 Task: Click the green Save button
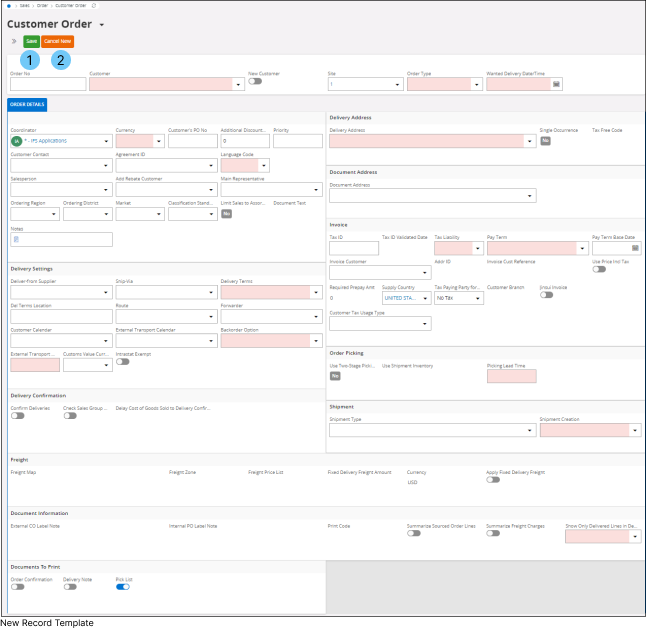pos(32,42)
